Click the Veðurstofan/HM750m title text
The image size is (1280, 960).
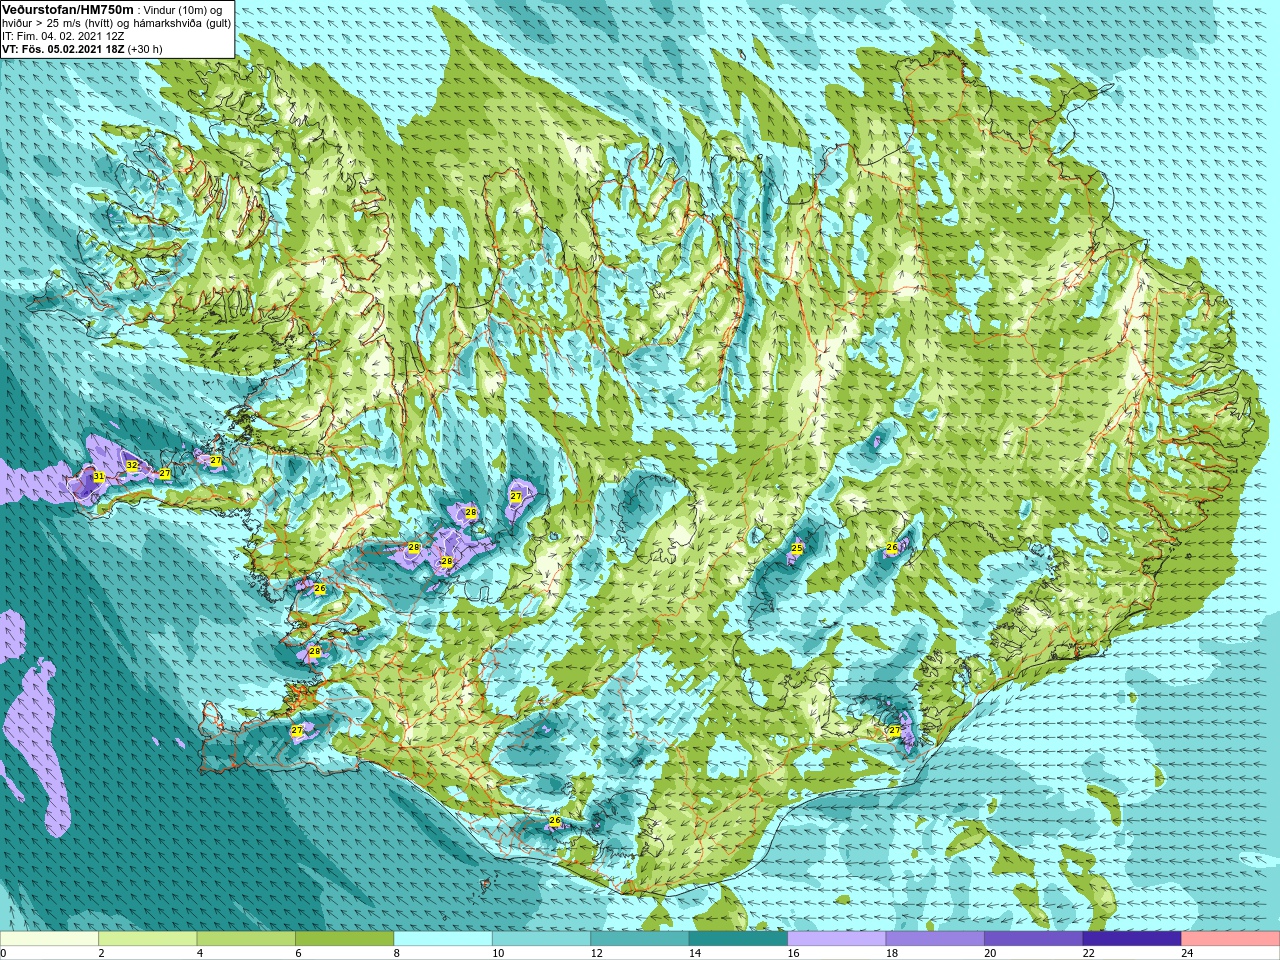[x=68, y=9]
